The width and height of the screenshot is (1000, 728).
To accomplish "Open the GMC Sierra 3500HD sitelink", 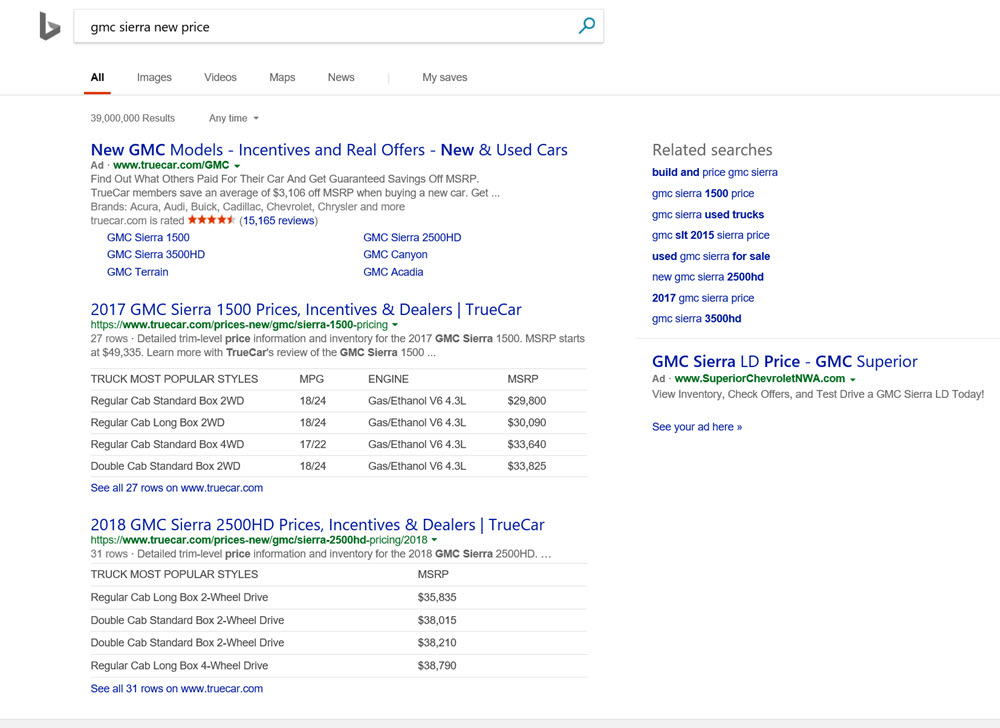I will [x=156, y=254].
